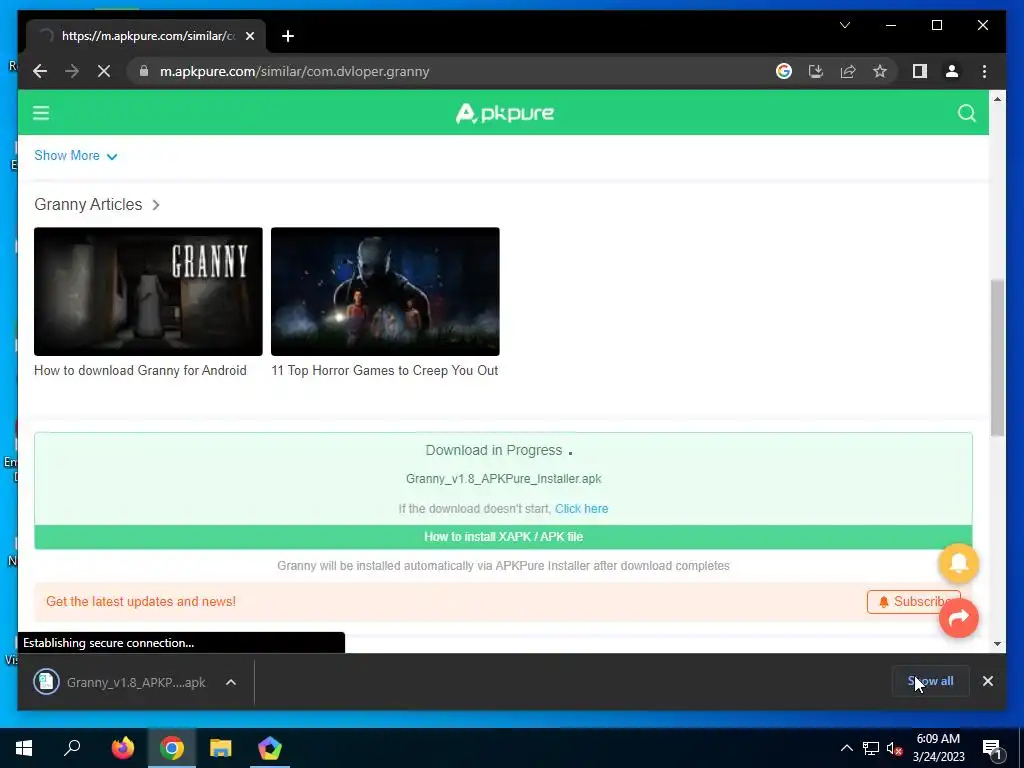Click the network tray icon
Screen dimensions: 1024x768
point(871,748)
